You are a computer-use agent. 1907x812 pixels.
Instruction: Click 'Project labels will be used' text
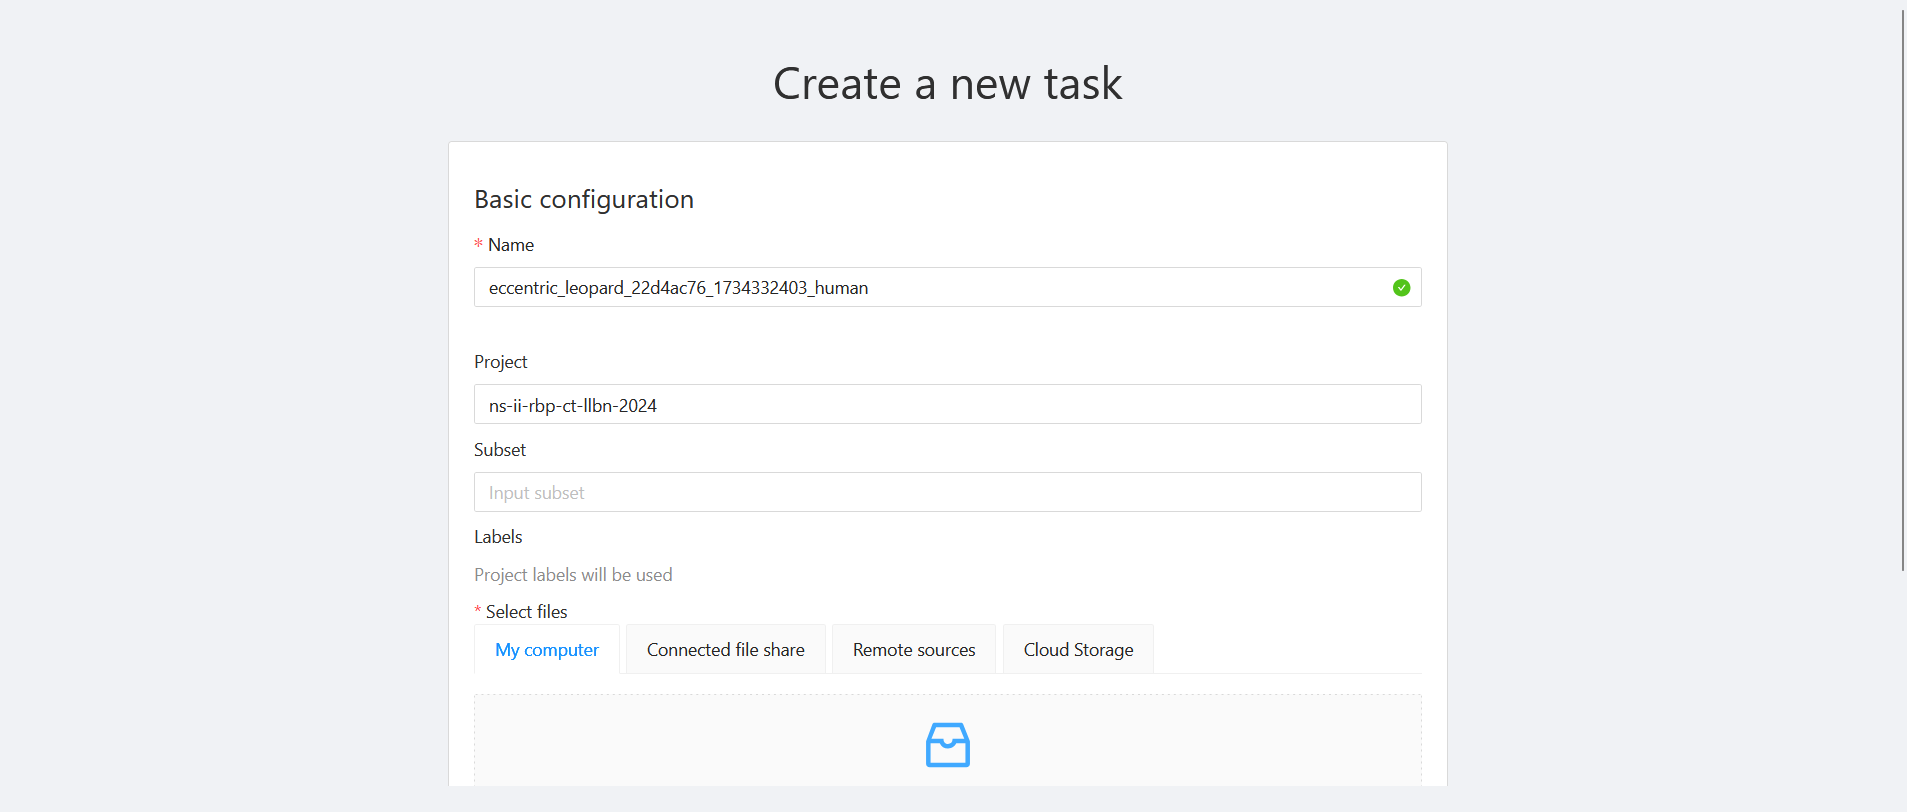coord(573,575)
